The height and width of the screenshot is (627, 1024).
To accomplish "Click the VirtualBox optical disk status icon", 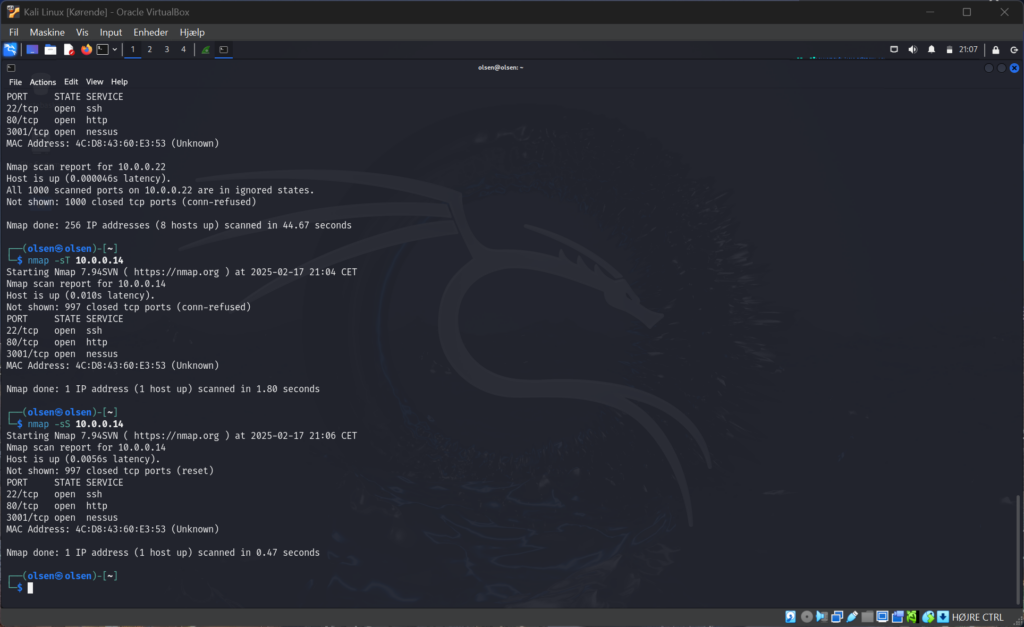I will click(x=806, y=616).
